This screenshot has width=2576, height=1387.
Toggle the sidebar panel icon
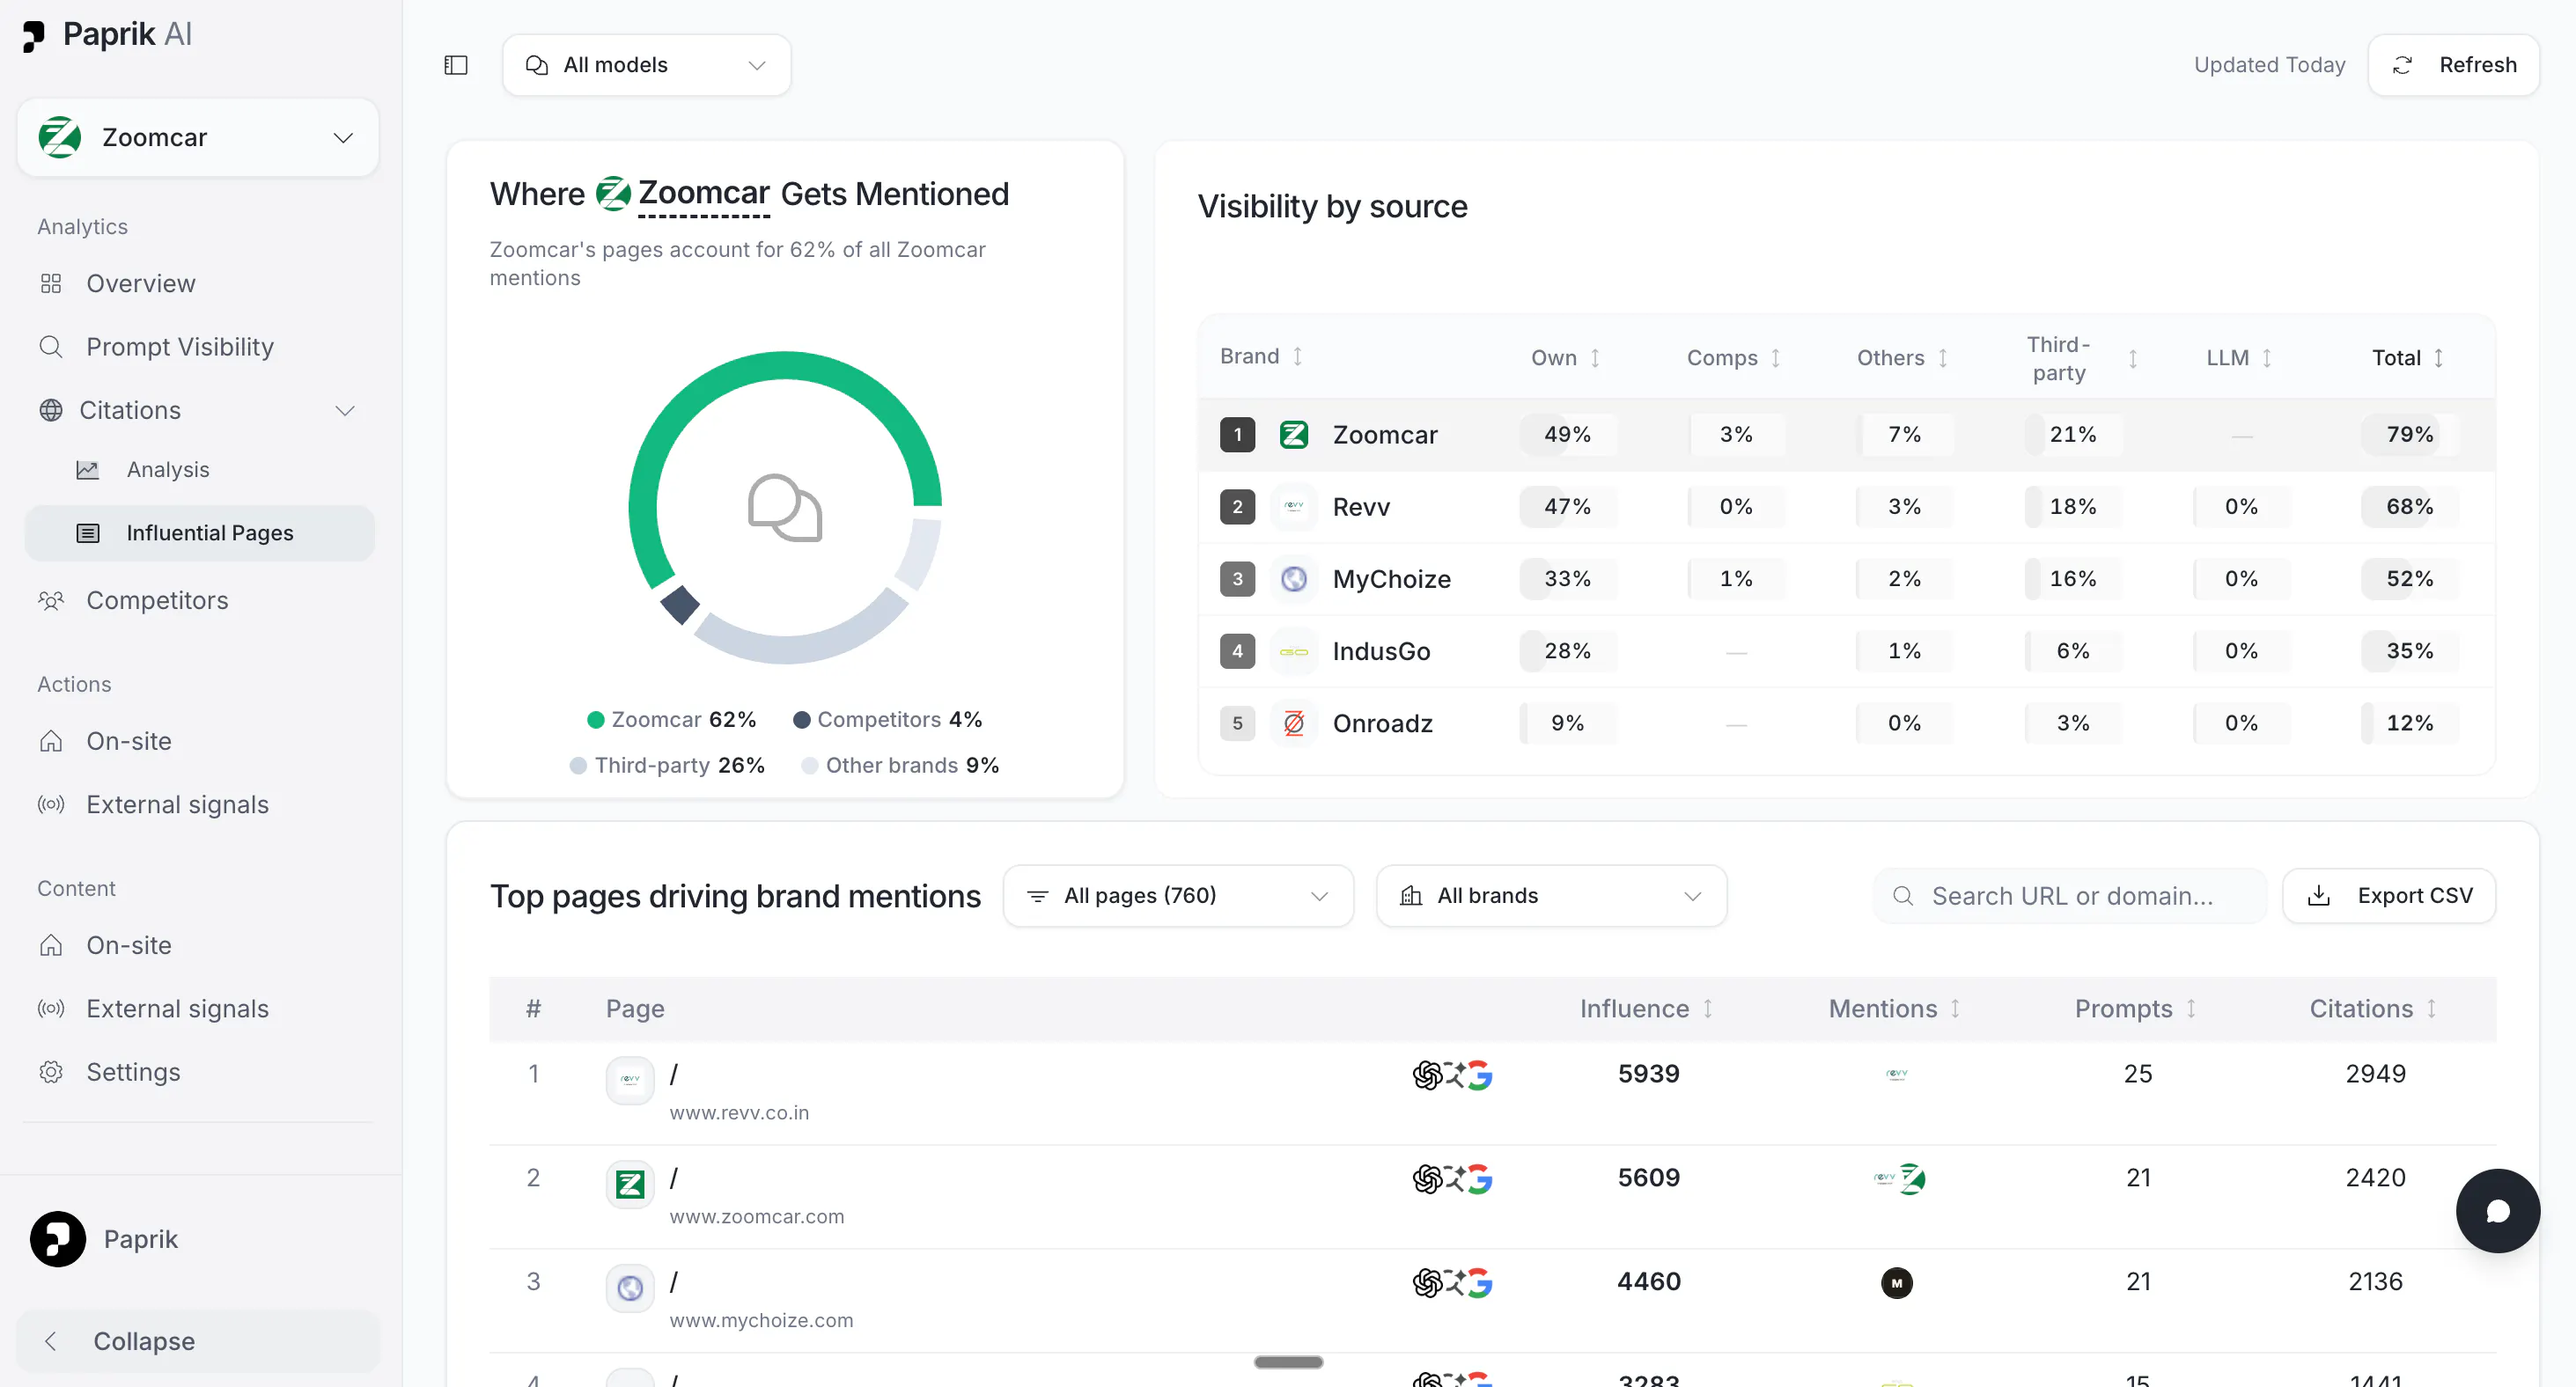point(456,65)
